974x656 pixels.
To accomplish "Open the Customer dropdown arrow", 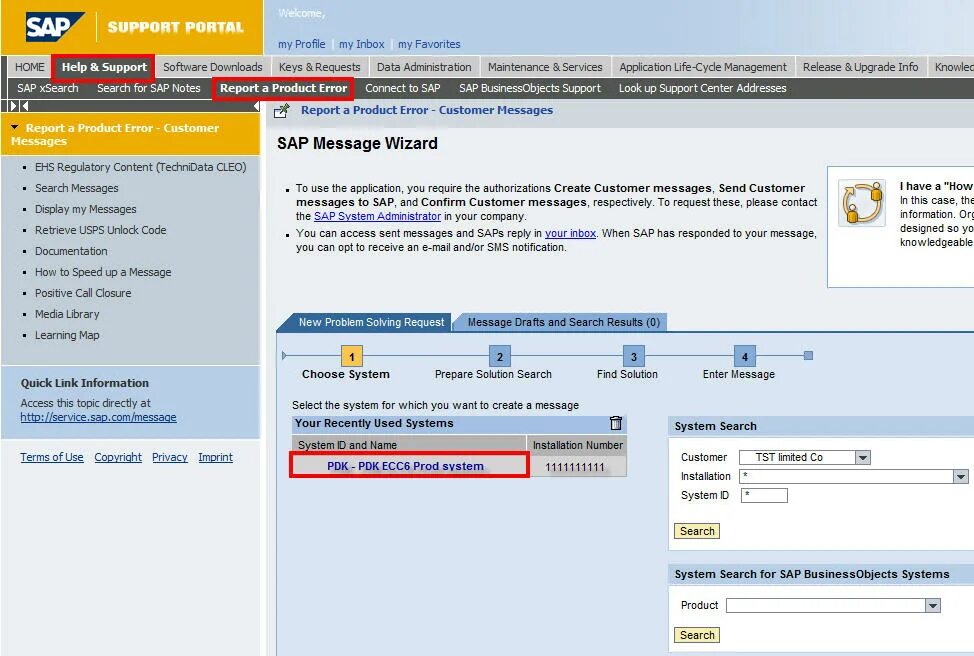I will [862, 458].
